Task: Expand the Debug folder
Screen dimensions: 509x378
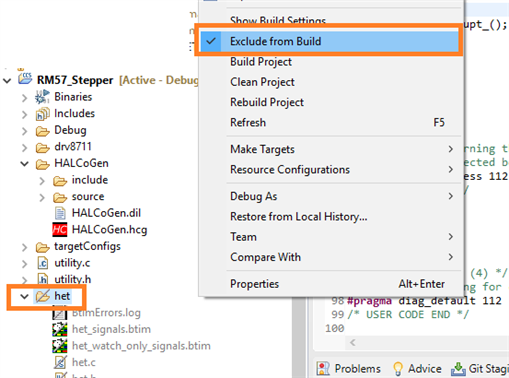Action: tap(25, 131)
